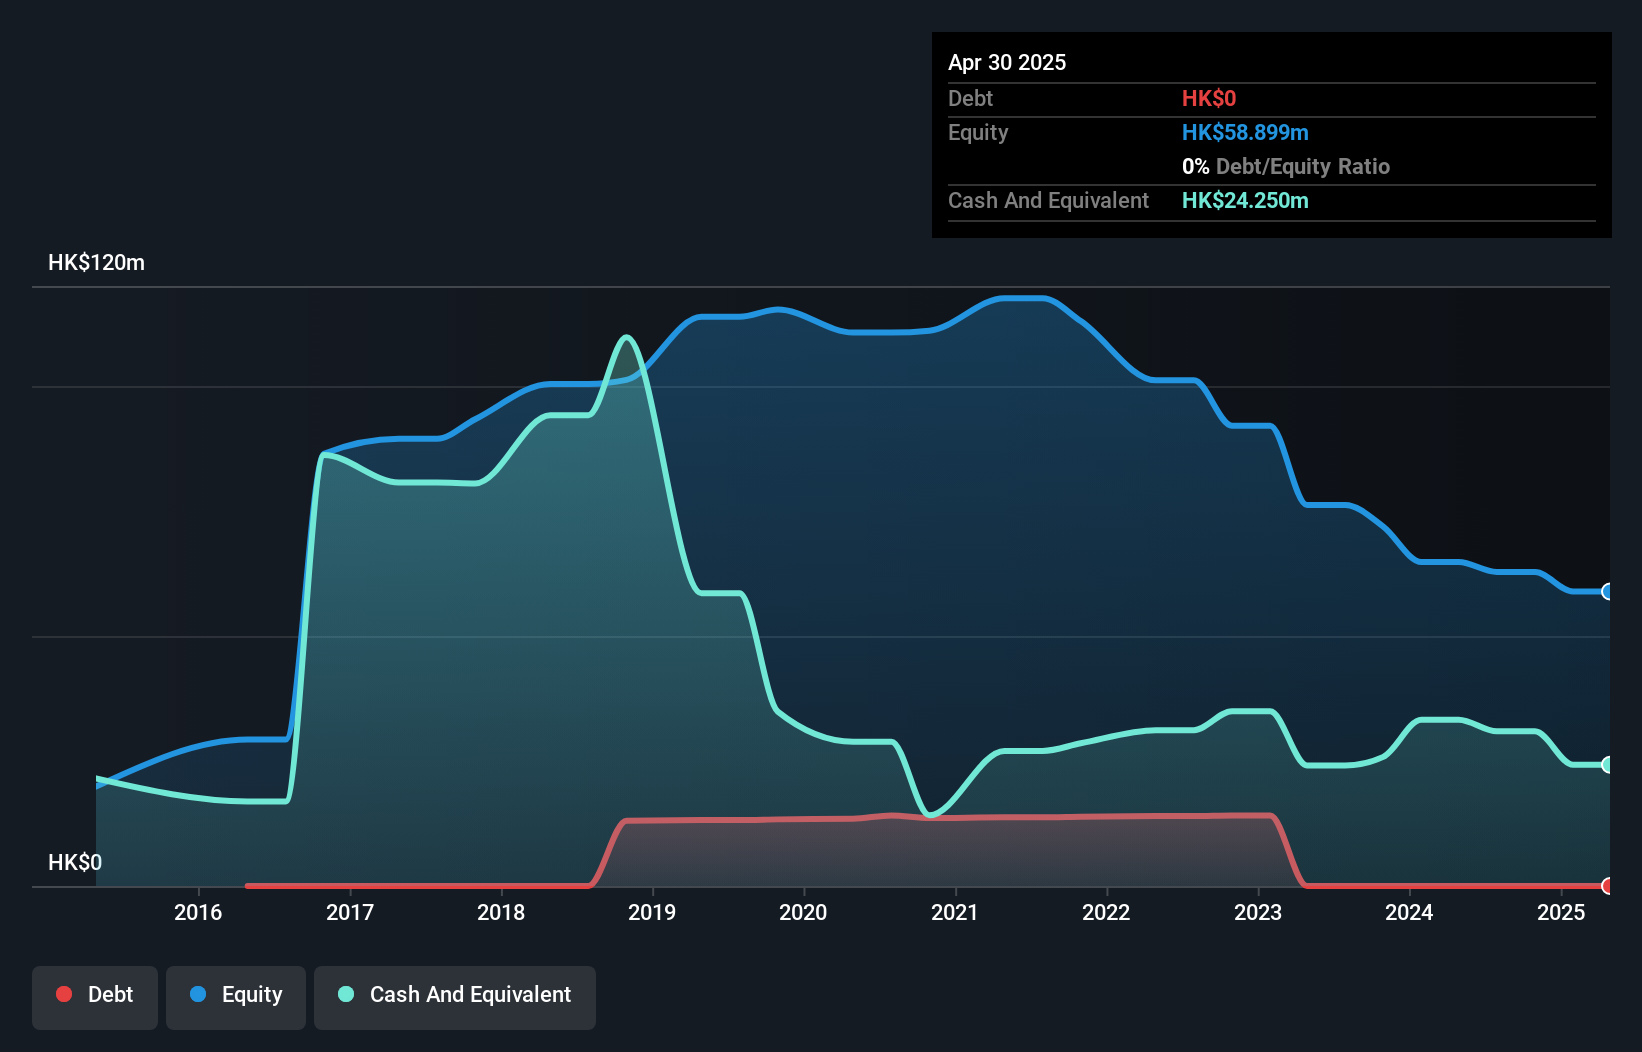This screenshot has height=1052, width=1642.
Task: Toggle the Equity series visibility
Action: 236,995
